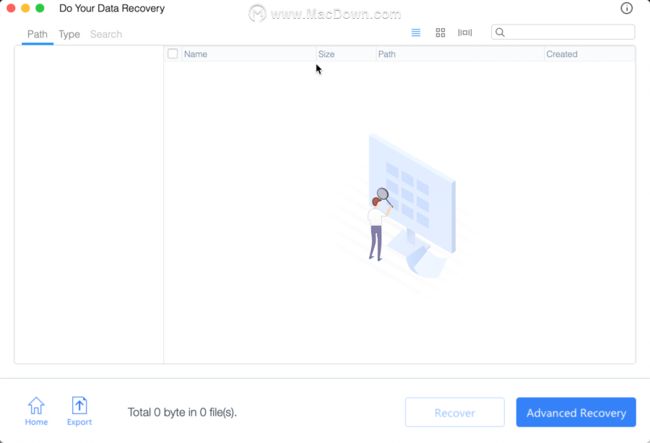Click the Recover button
Image resolution: width=650 pixels, height=443 pixels.
(455, 412)
